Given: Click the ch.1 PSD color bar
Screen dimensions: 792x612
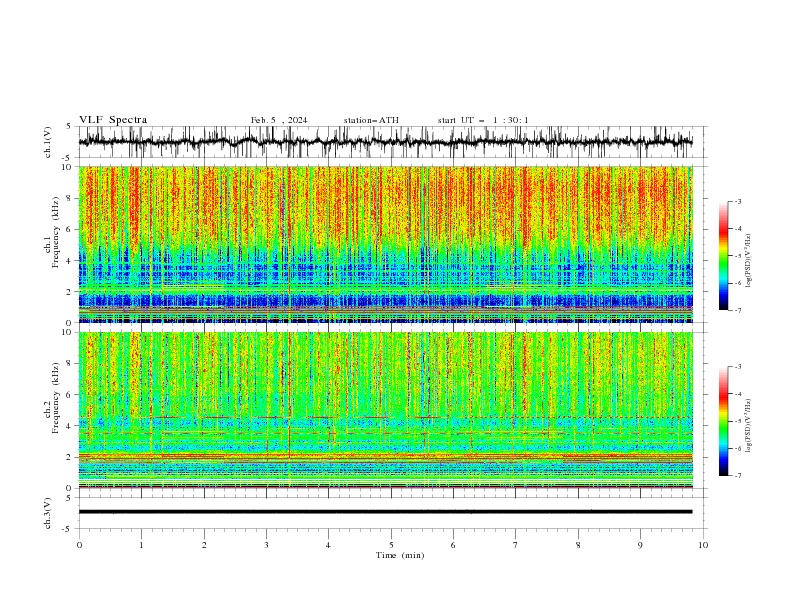Looking at the screenshot, I should point(724,256).
